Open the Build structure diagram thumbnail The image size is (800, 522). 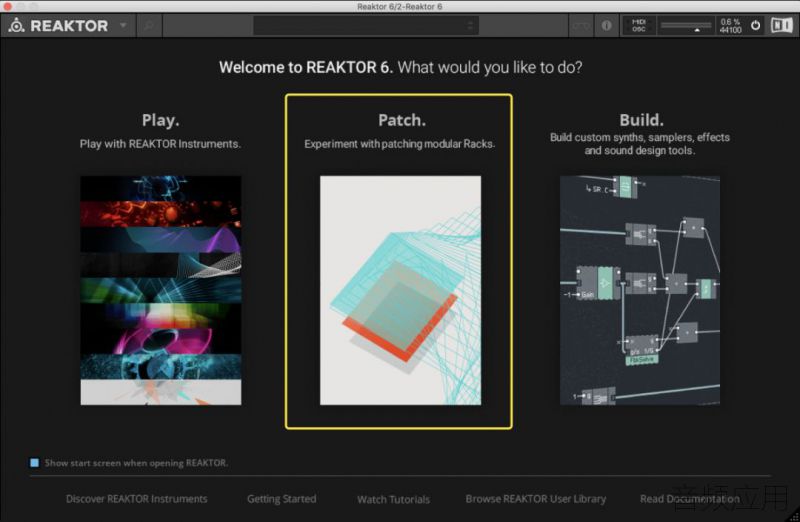[x=640, y=290]
